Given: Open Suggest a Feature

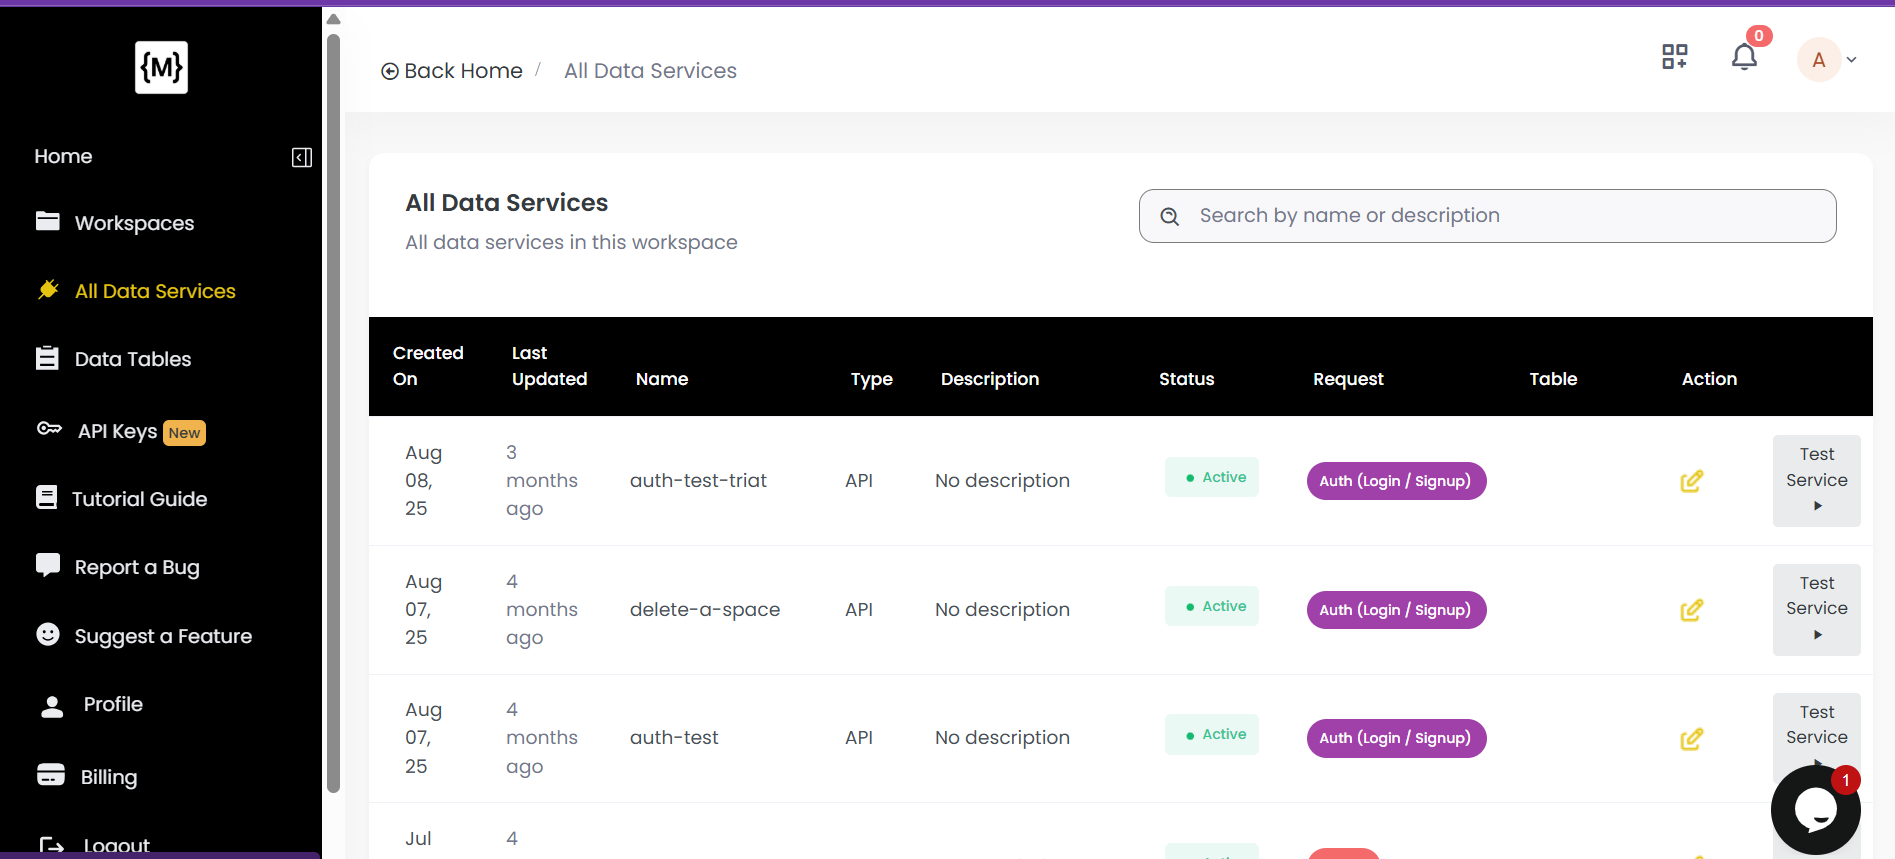Looking at the screenshot, I should [163, 636].
